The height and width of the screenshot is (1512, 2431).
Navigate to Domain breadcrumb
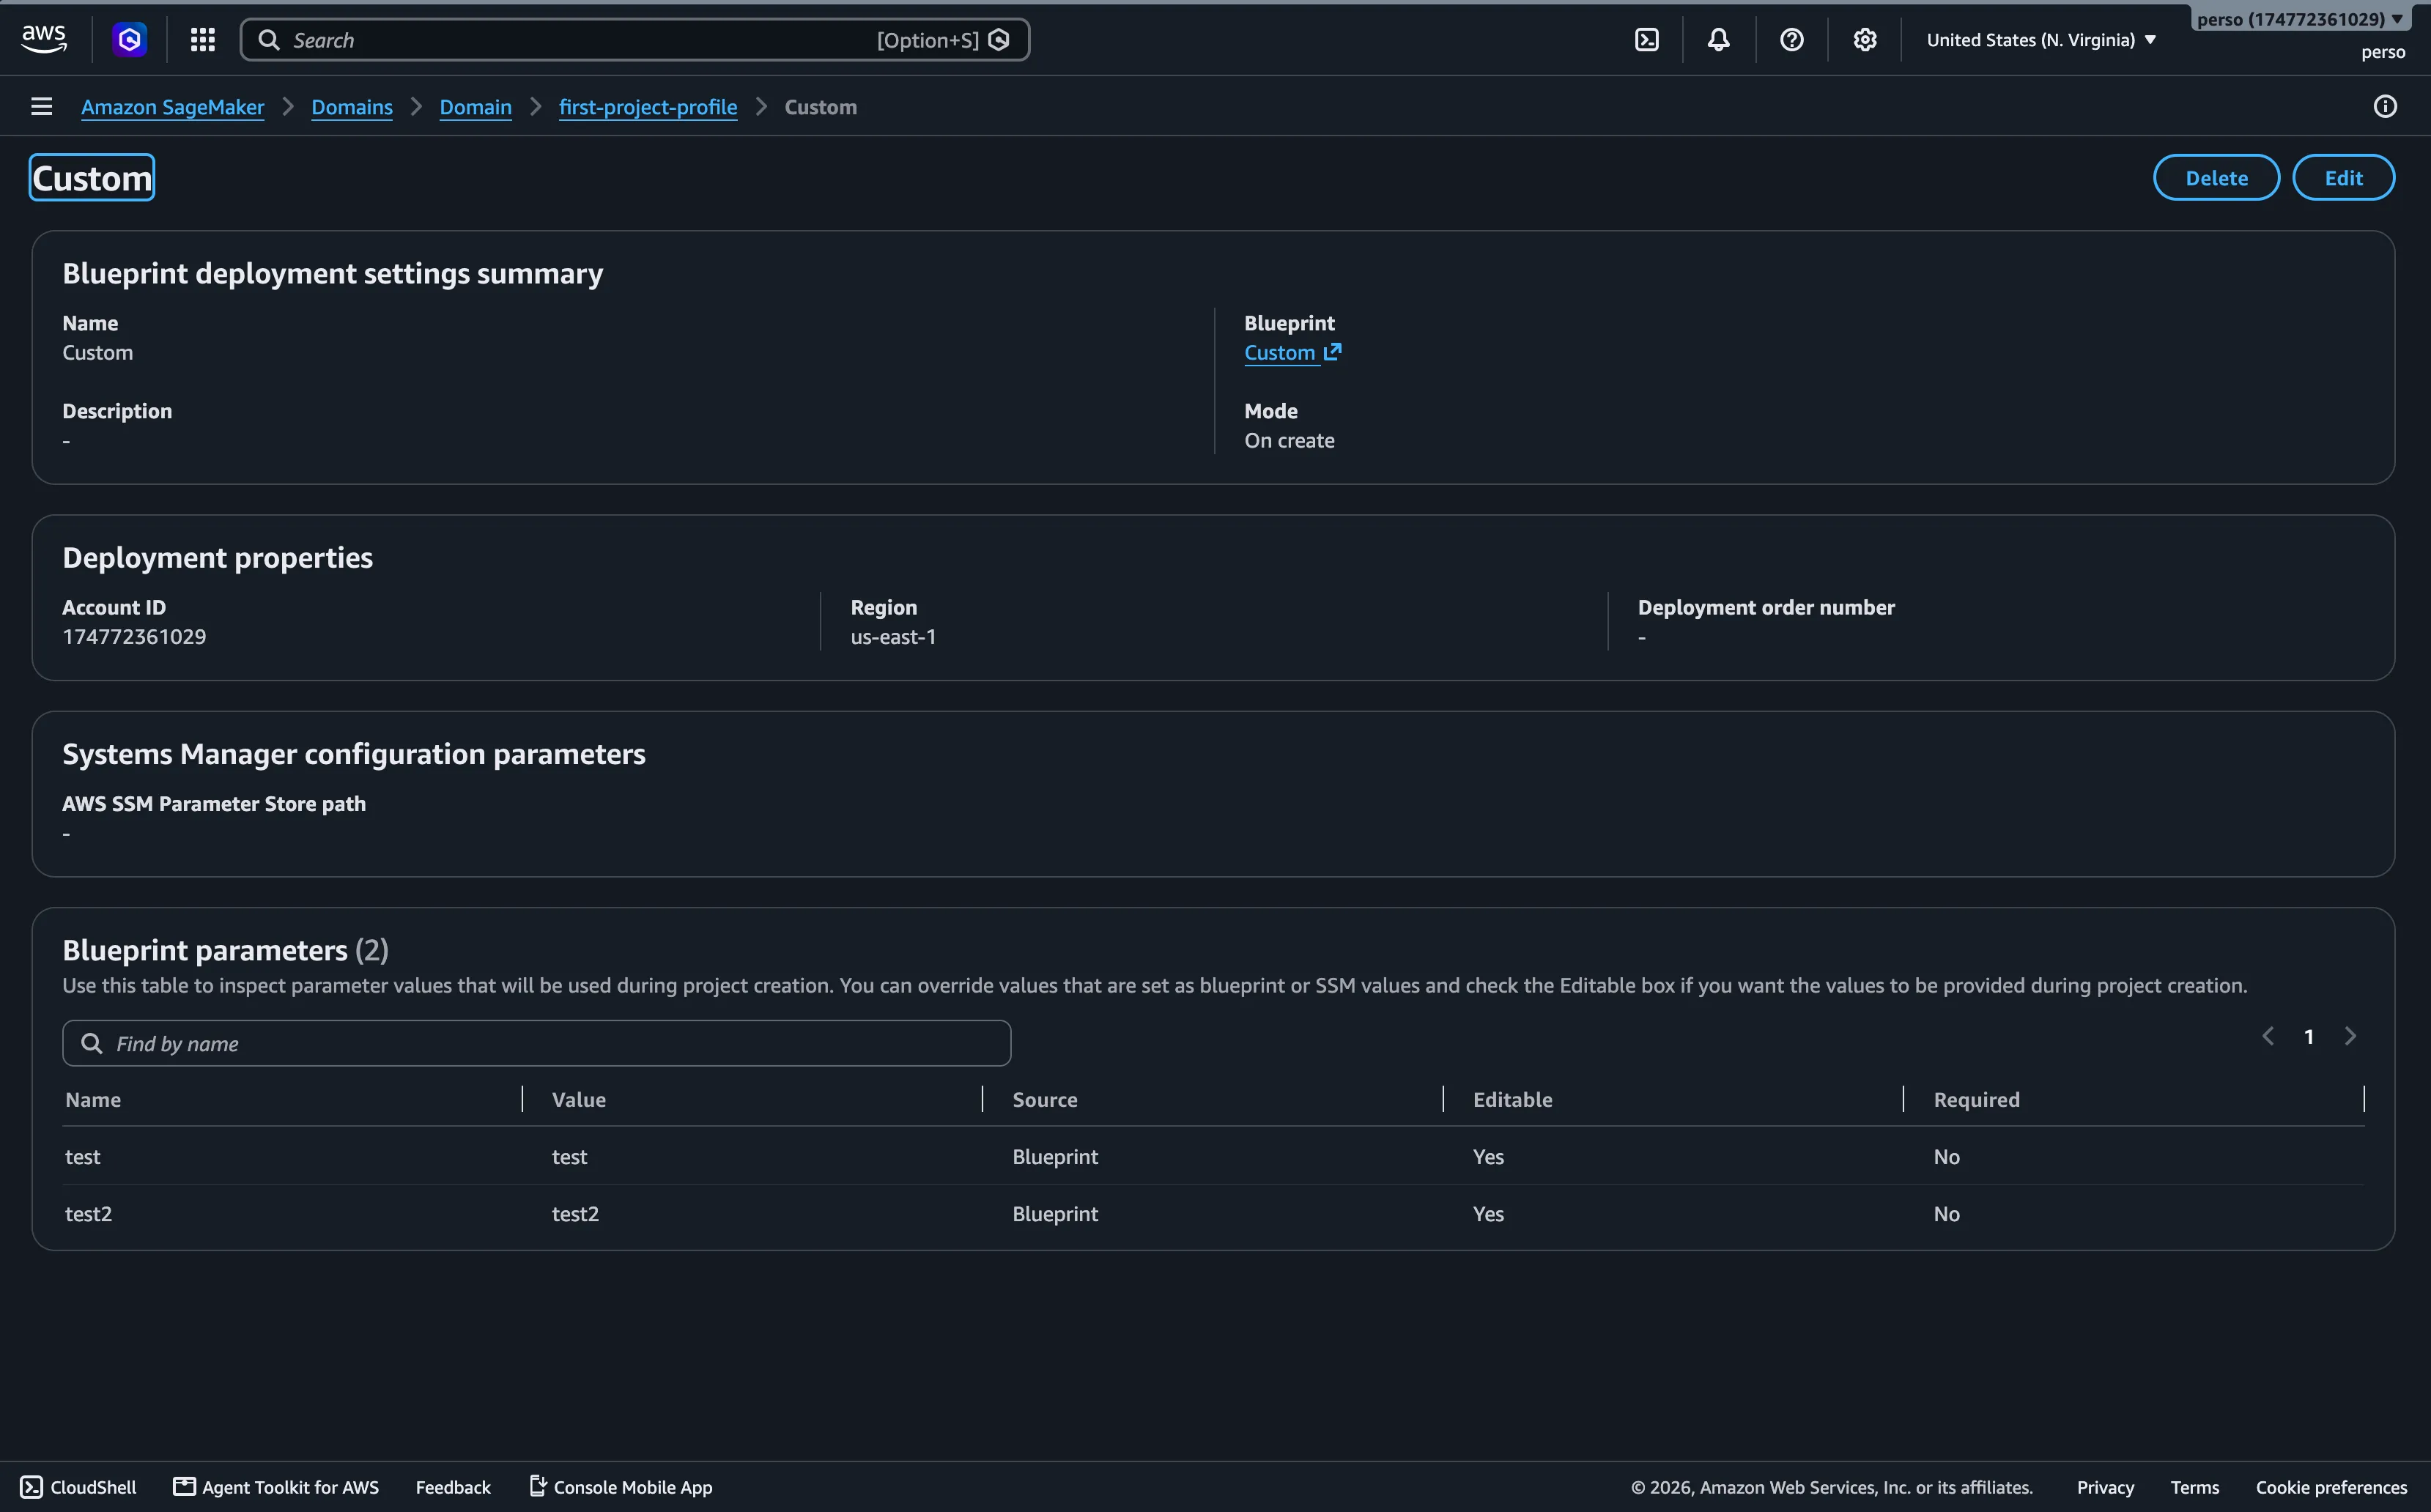[475, 107]
